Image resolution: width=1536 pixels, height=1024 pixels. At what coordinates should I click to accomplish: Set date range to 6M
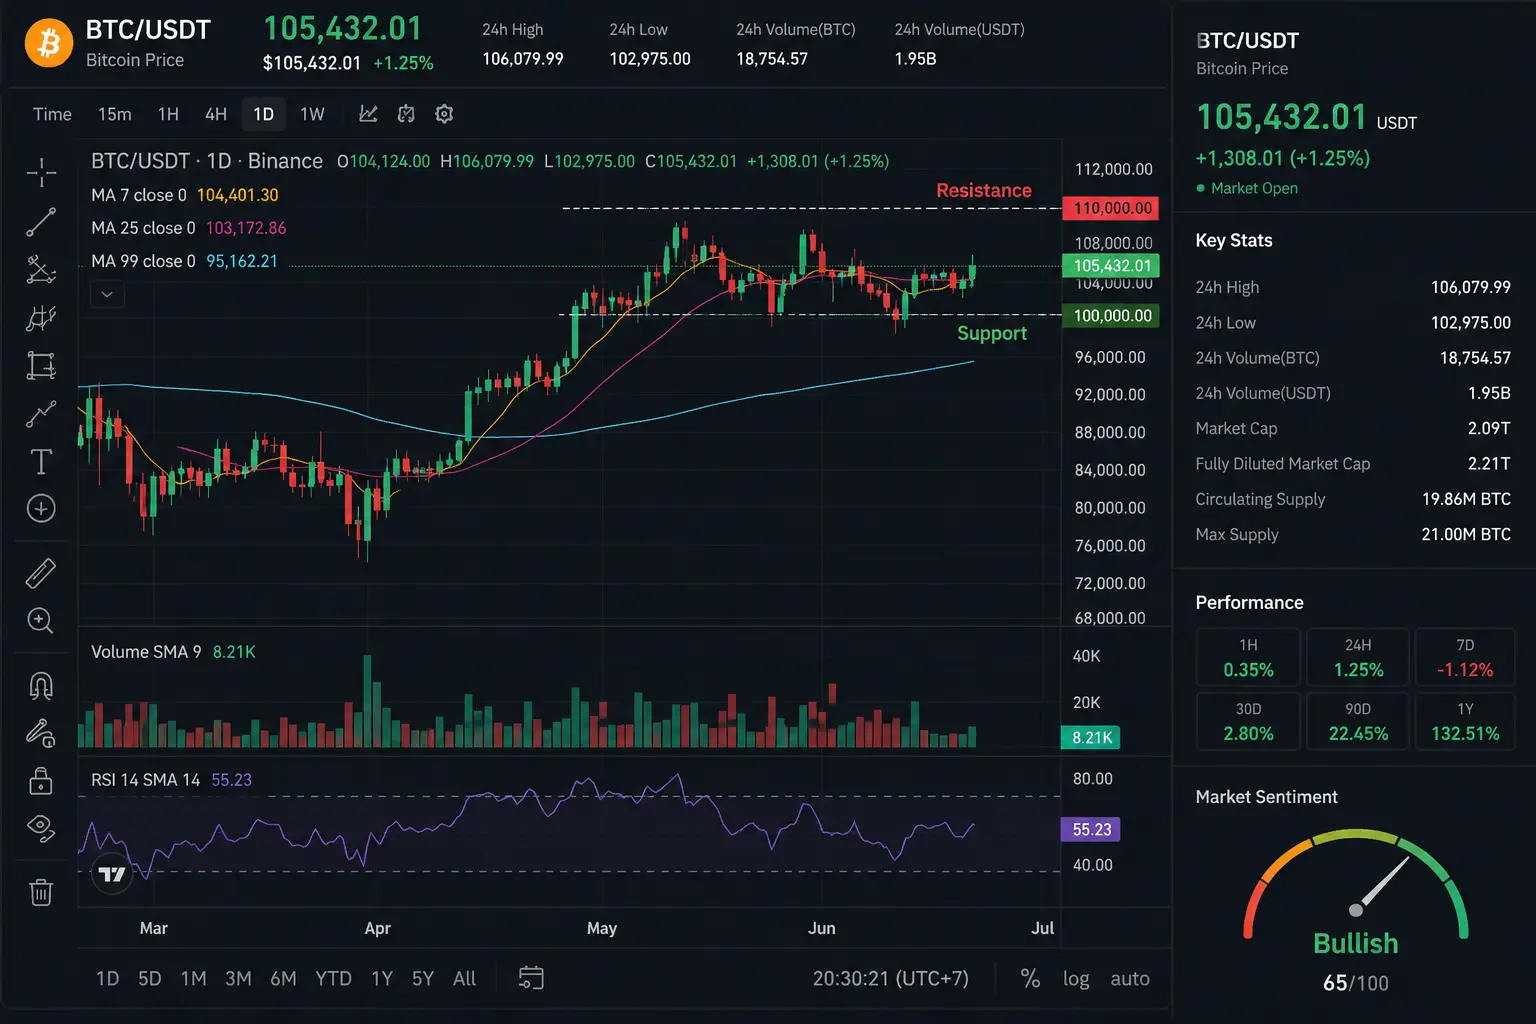coord(283,978)
